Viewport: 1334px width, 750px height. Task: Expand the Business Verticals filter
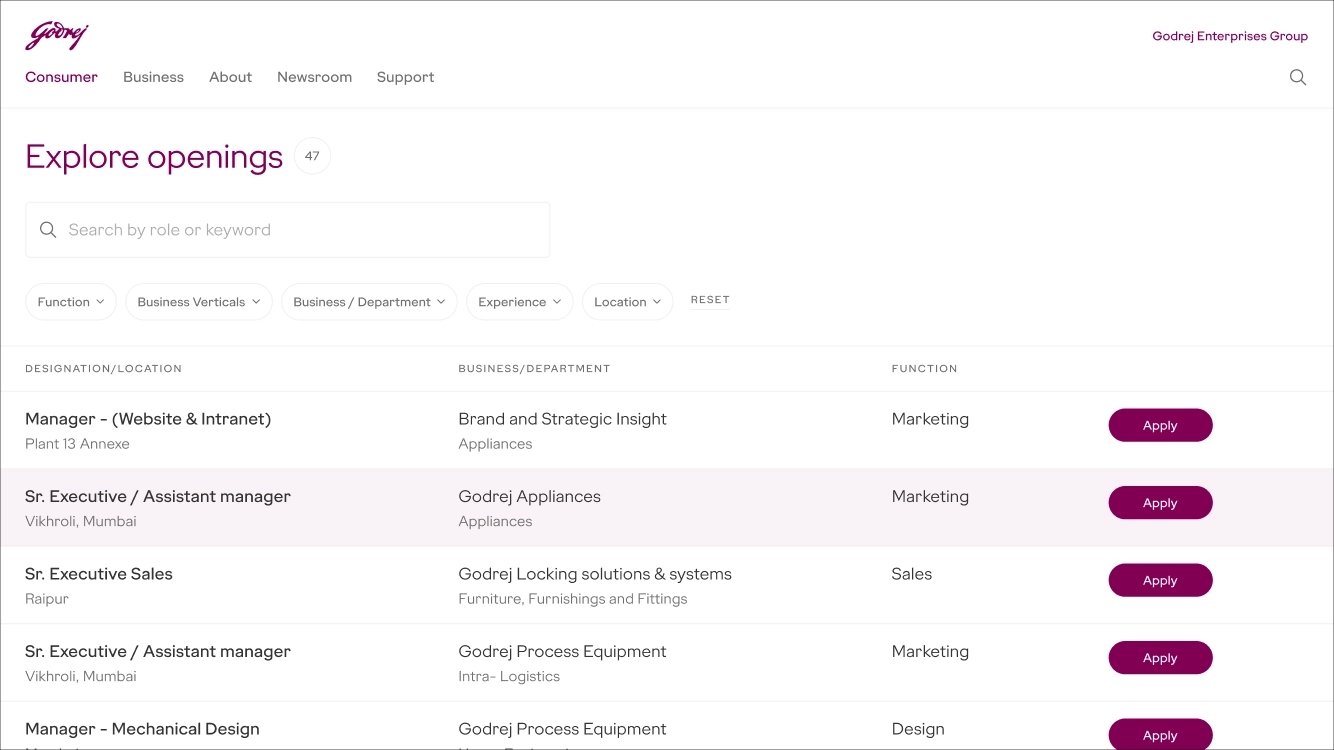coord(198,301)
